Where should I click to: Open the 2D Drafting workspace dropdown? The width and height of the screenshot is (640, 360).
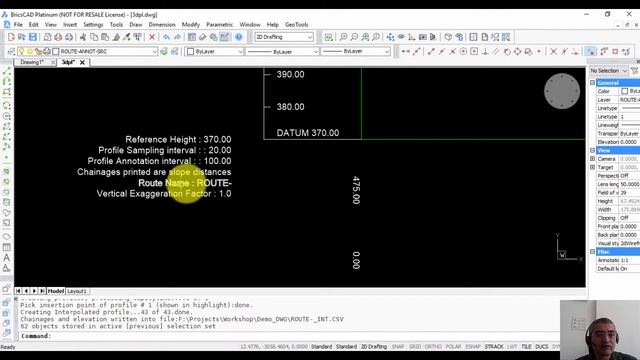tap(284, 37)
